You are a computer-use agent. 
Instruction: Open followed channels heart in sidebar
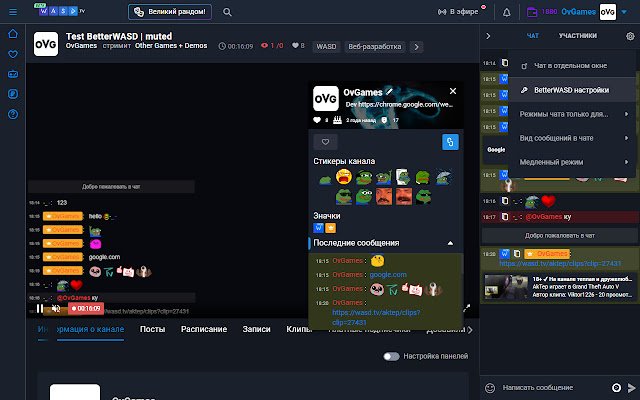click(13, 54)
